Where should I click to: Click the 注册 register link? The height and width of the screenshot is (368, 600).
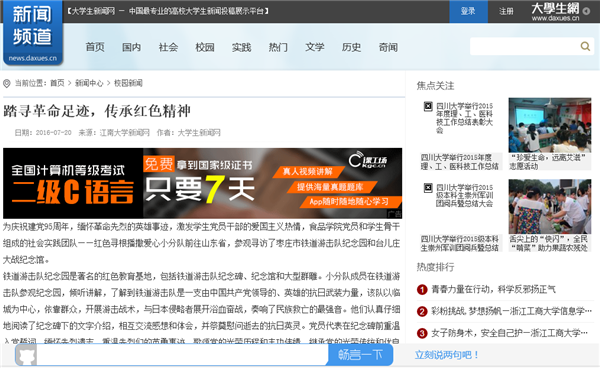tap(506, 11)
